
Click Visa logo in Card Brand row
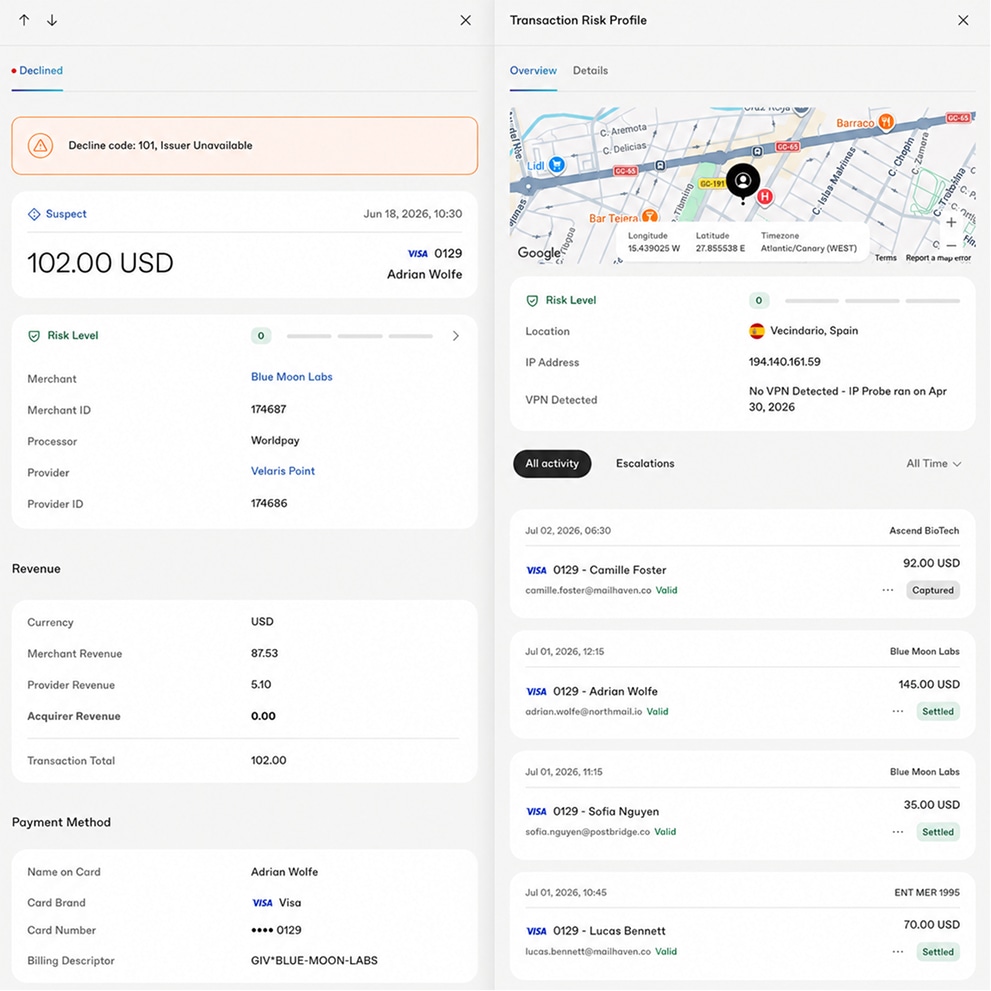(x=262, y=903)
